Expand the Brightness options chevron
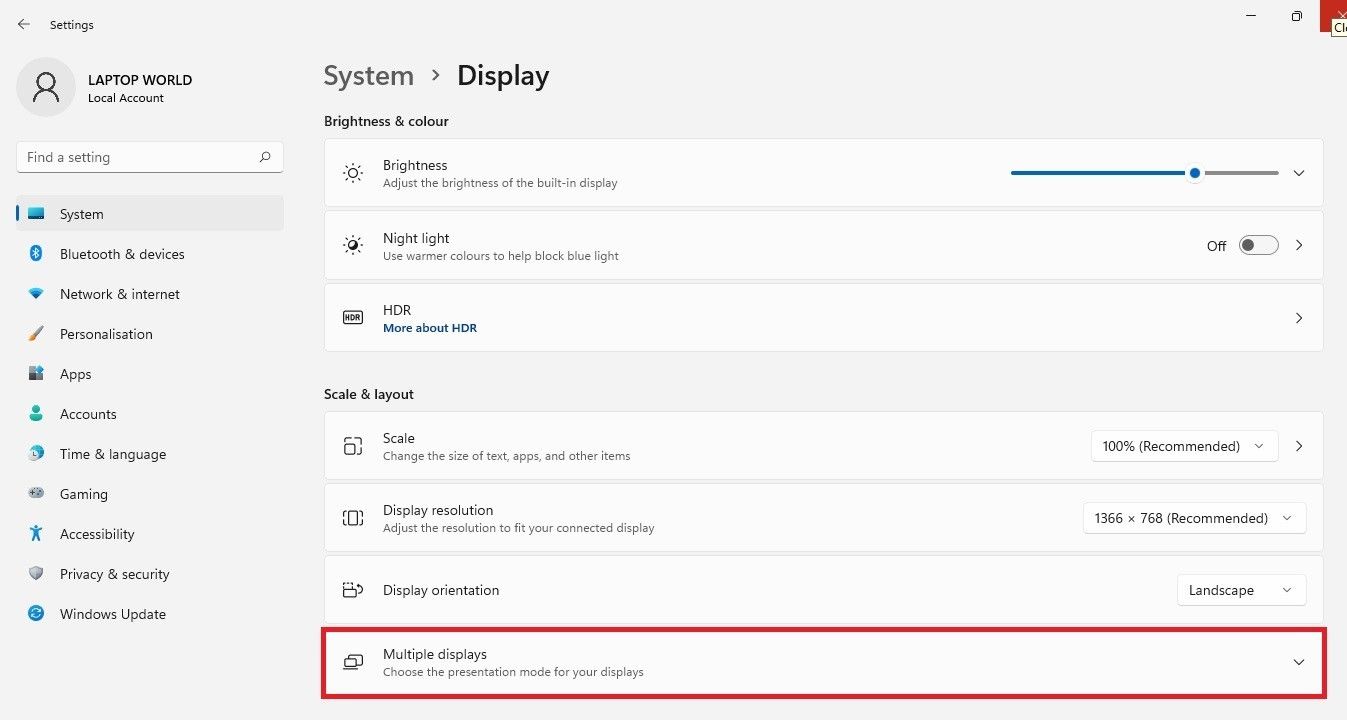This screenshot has height=720, width=1347. (x=1298, y=173)
